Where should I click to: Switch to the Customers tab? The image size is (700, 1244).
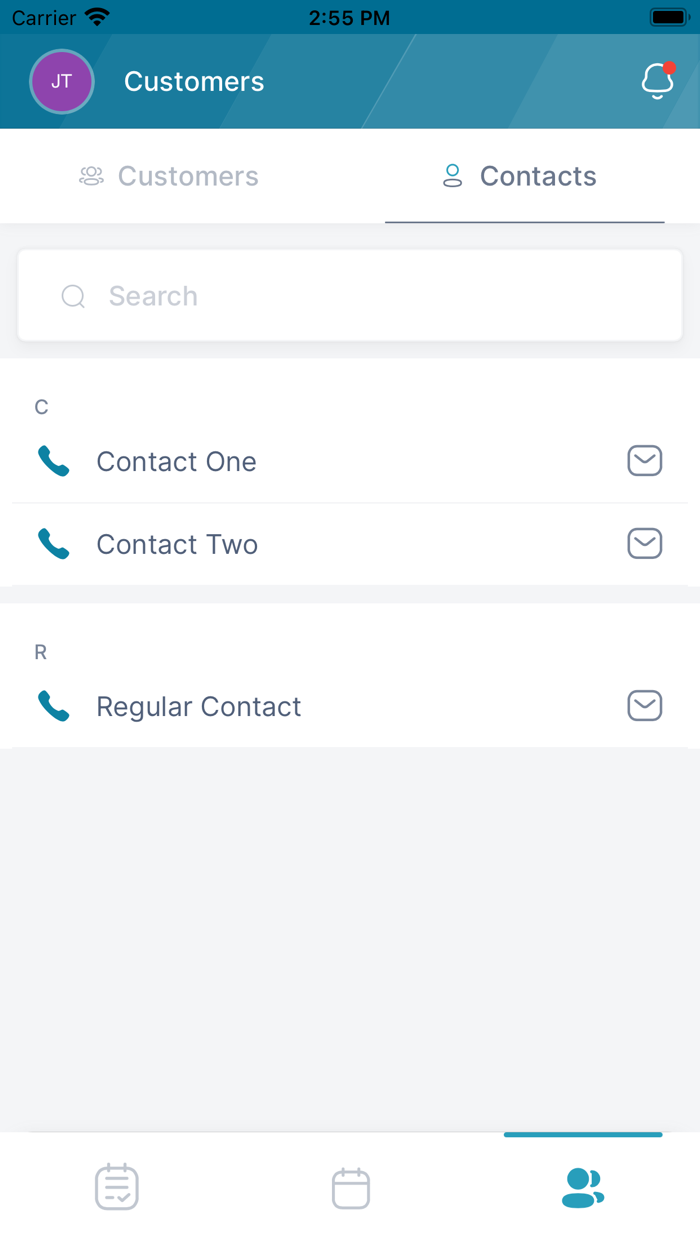coord(168,176)
